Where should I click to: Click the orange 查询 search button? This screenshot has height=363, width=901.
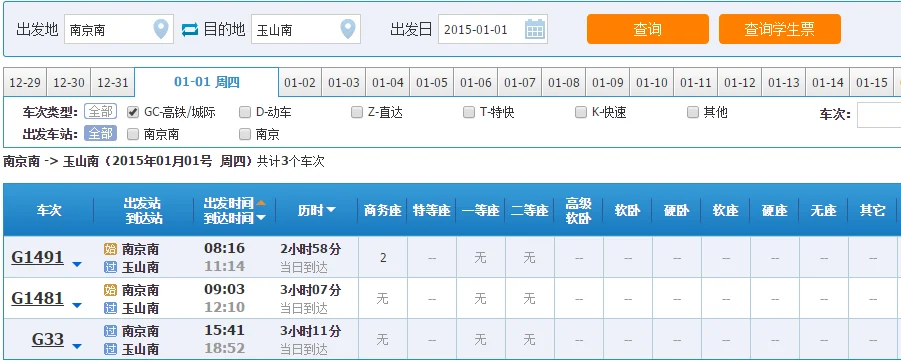[x=648, y=29]
